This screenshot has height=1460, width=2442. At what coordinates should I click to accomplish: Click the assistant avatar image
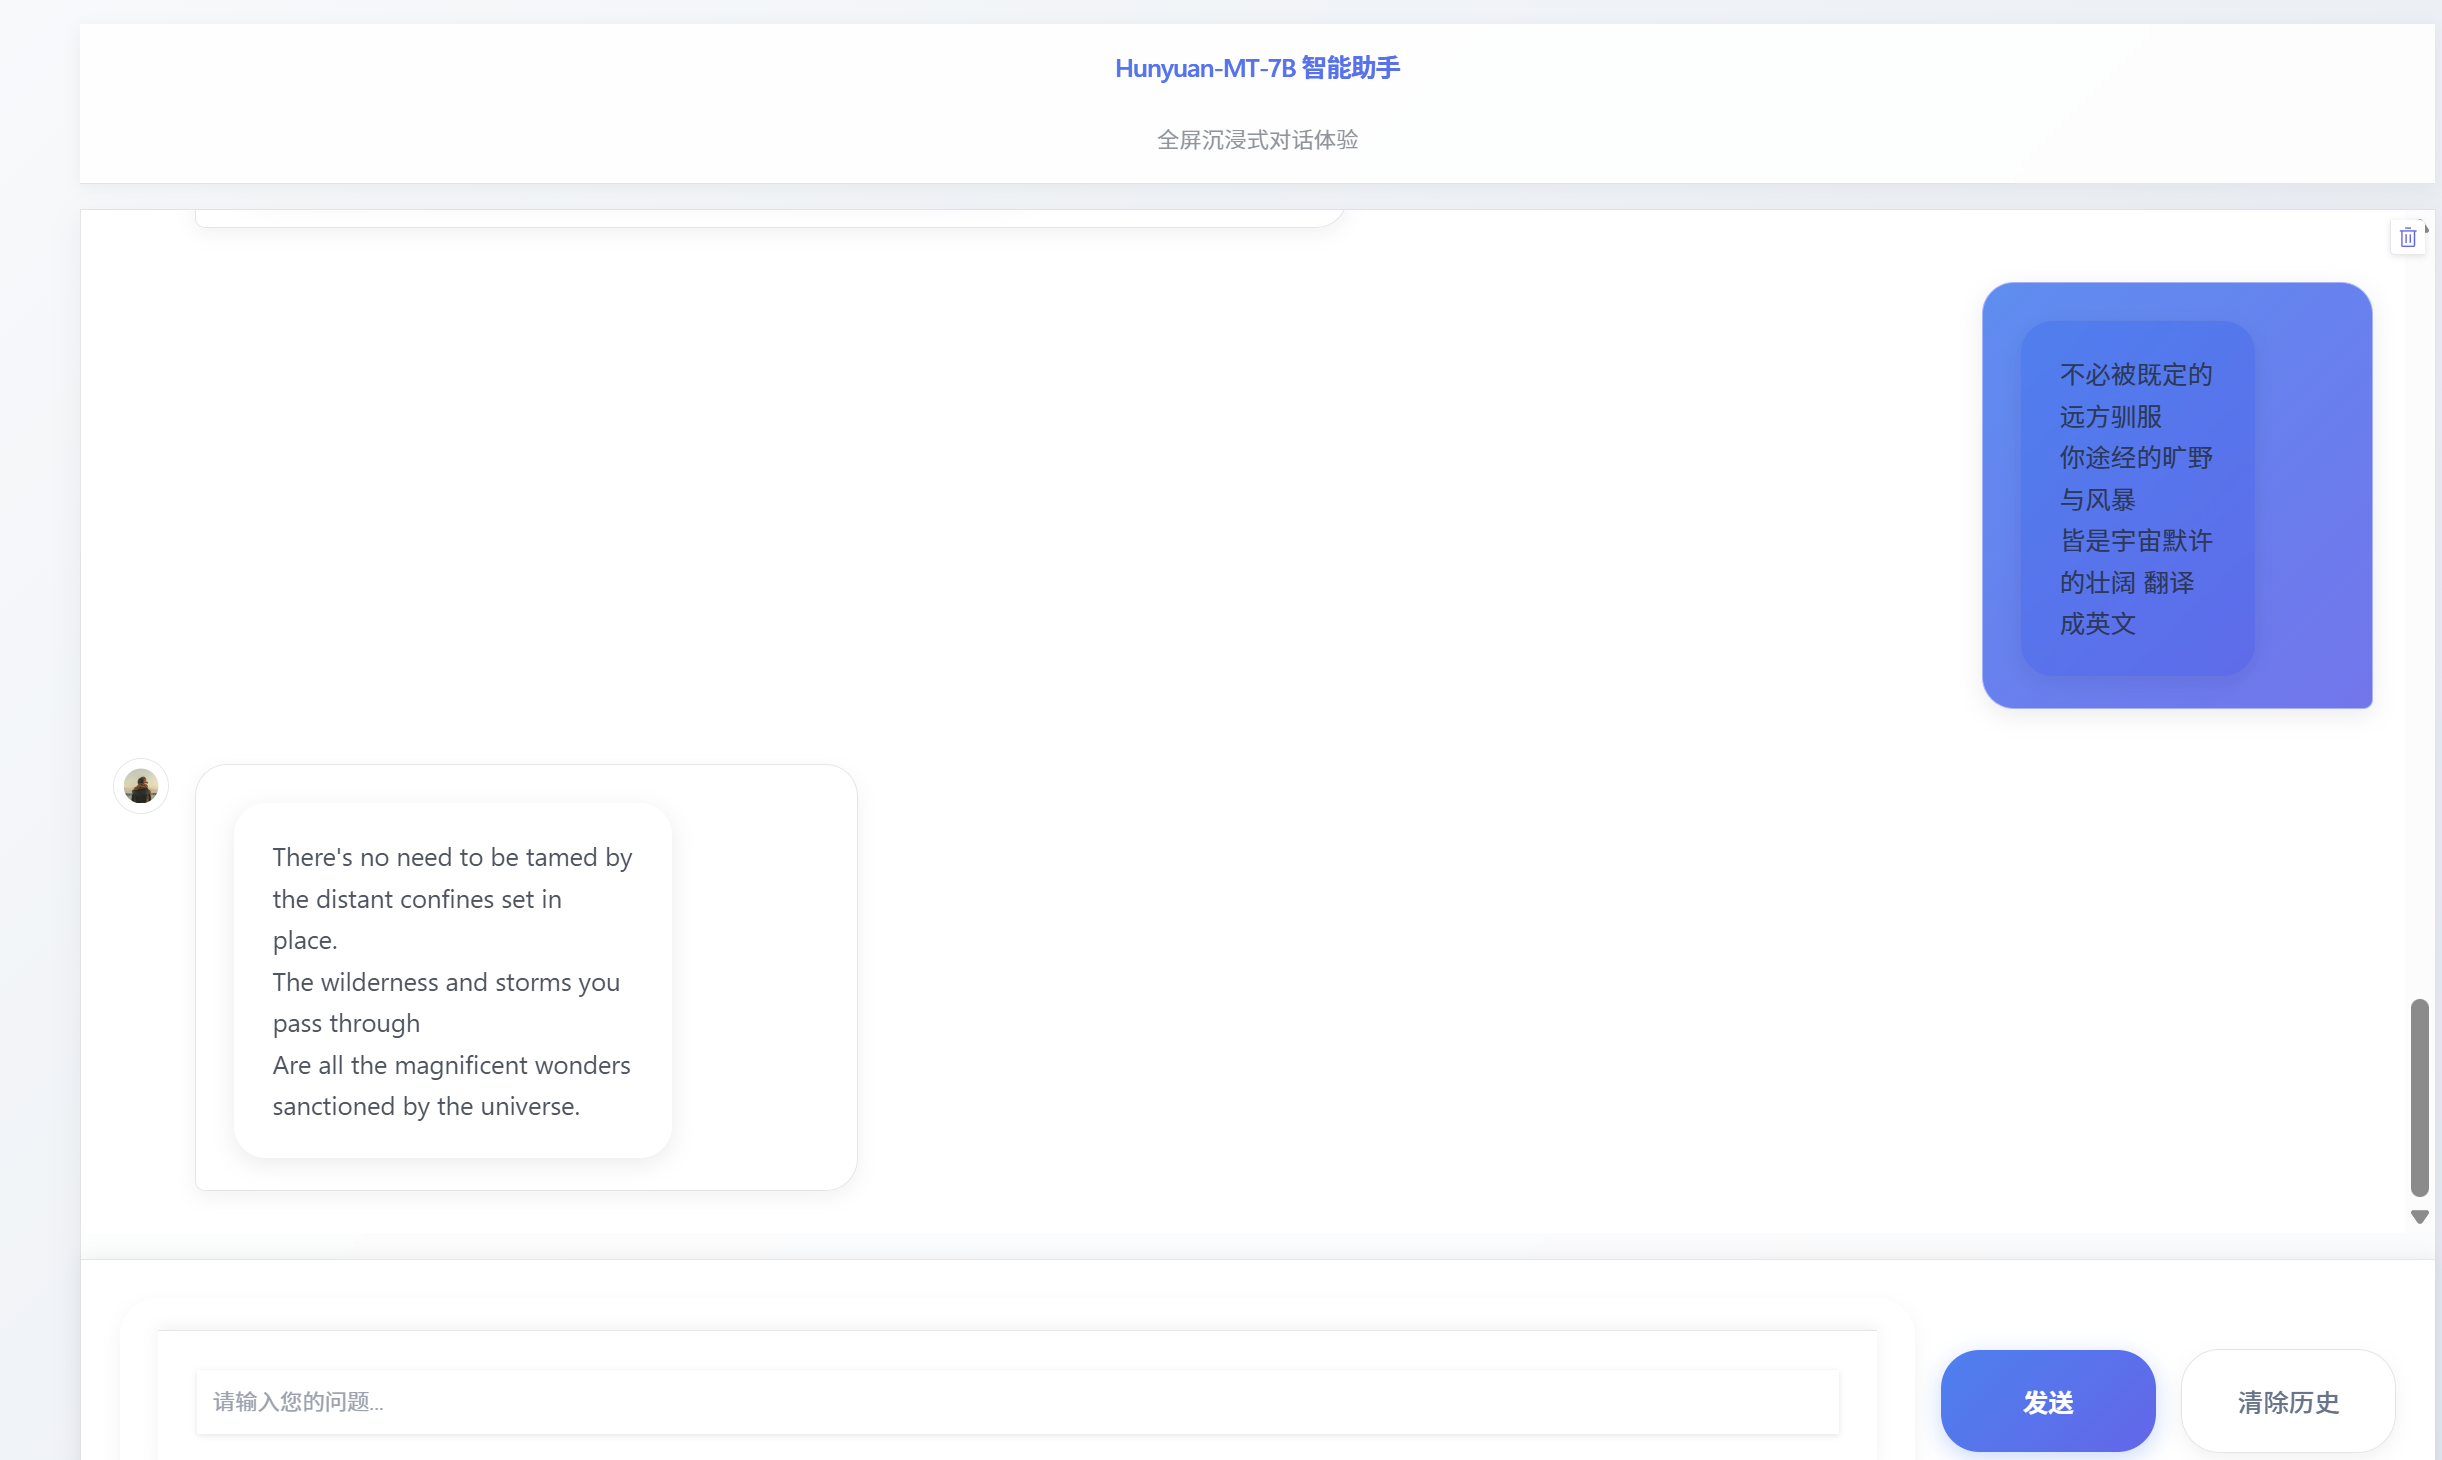141,786
